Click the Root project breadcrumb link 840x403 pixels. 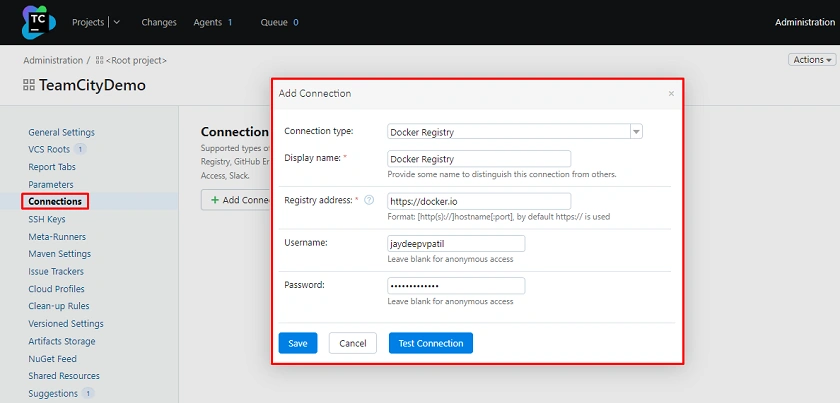point(136,61)
